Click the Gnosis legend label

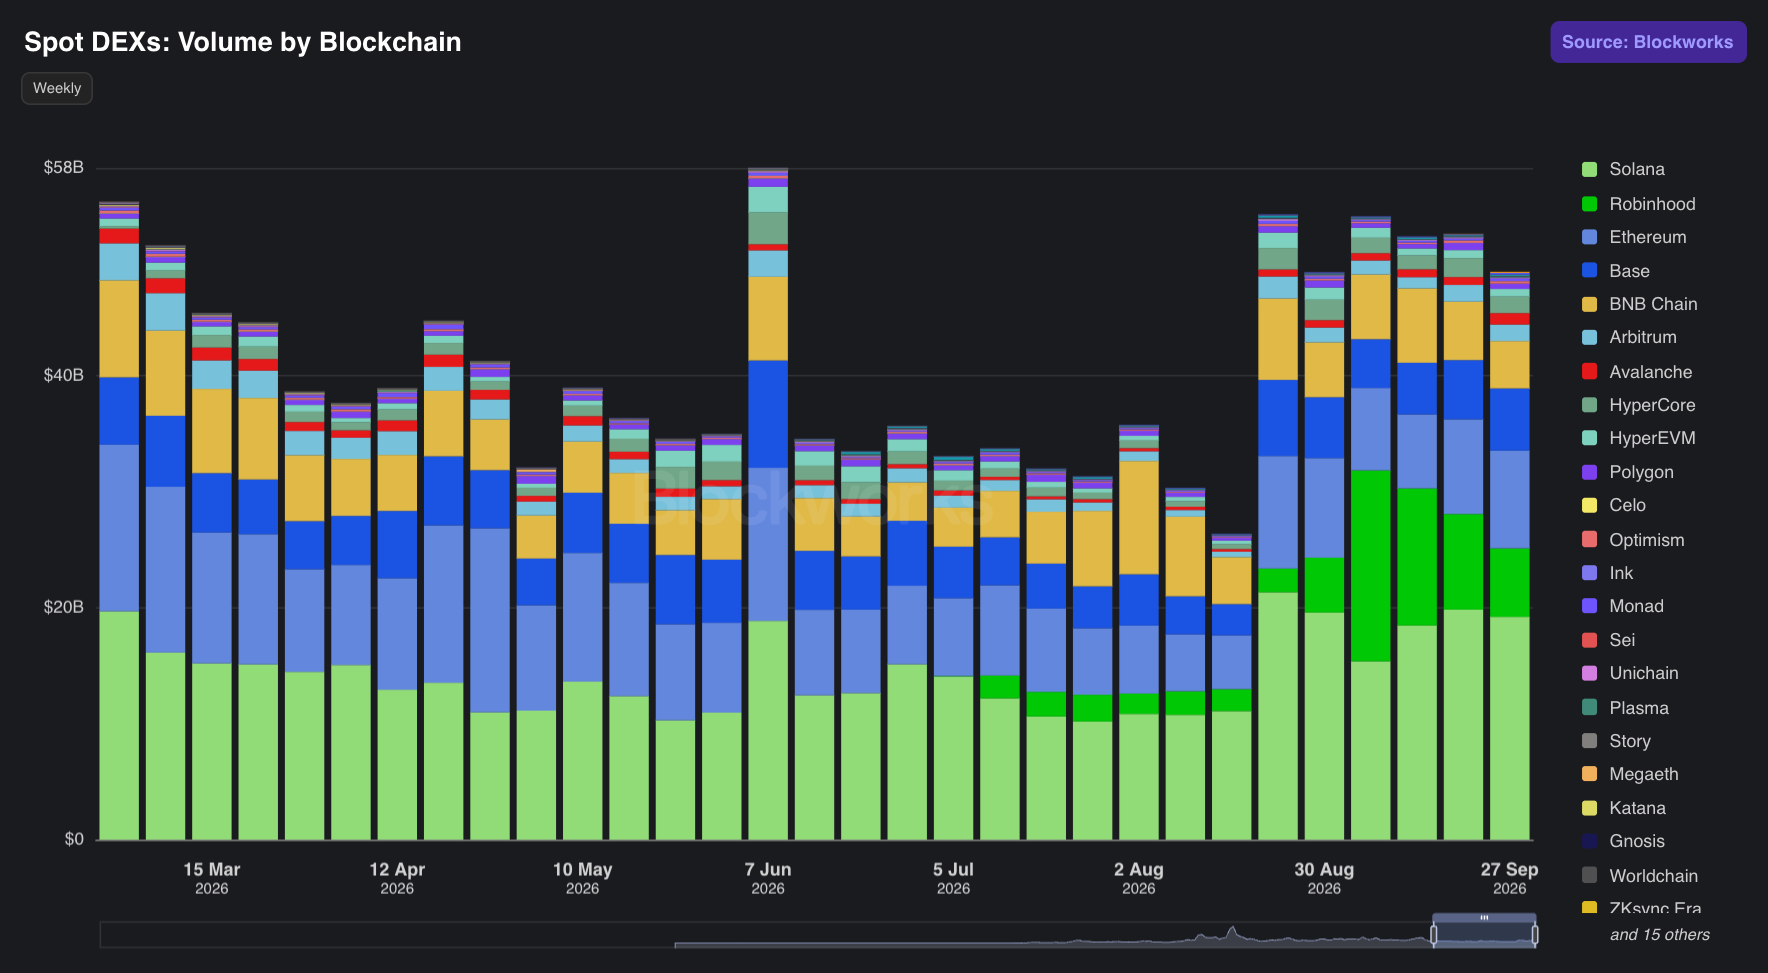[1637, 841]
